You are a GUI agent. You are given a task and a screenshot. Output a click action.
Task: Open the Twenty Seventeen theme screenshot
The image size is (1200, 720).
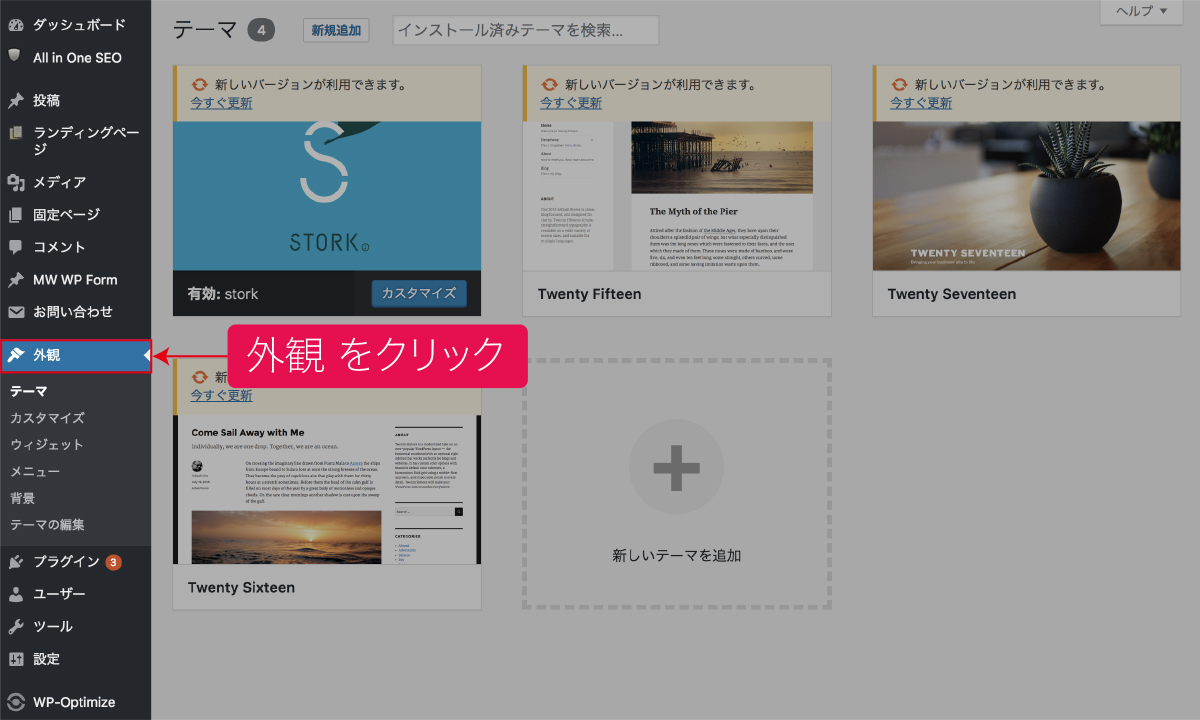tap(1027, 196)
